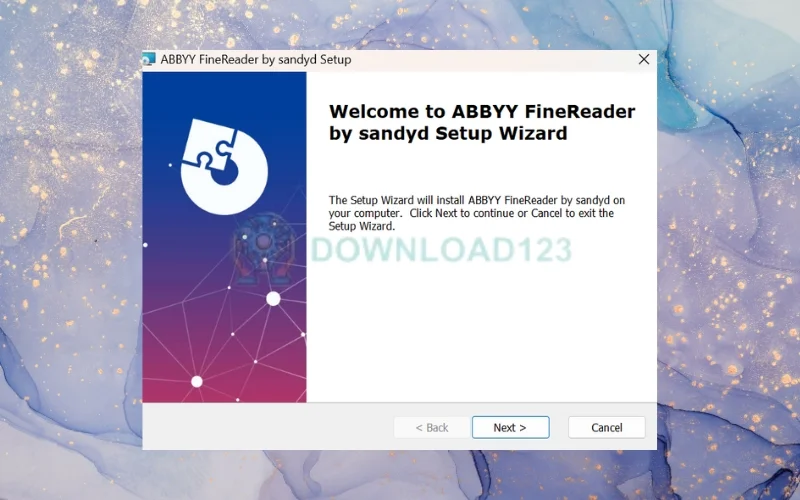Screen dimensions: 800x500
Task: Click the largest white node in the banner's network graphic
Action: pyautogui.click(x=273, y=298)
